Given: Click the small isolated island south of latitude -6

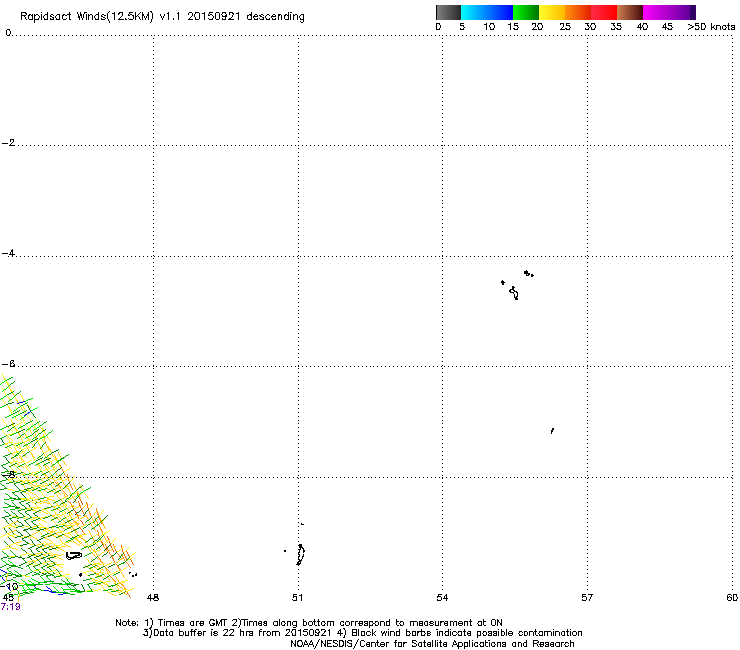Looking at the screenshot, I should pyautogui.click(x=552, y=431).
